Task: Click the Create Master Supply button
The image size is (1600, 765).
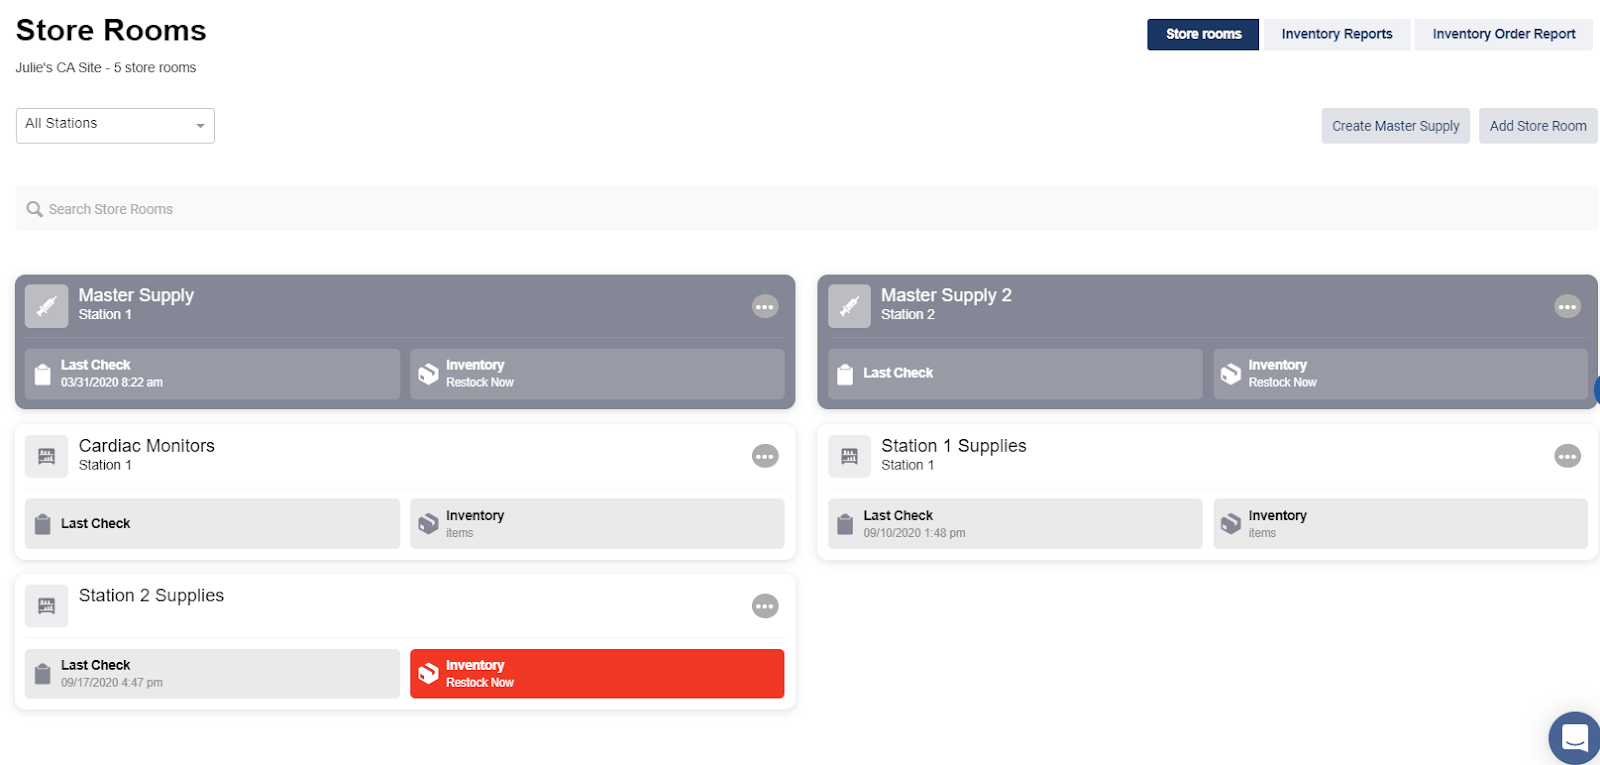Action: click(x=1395, y=126)
